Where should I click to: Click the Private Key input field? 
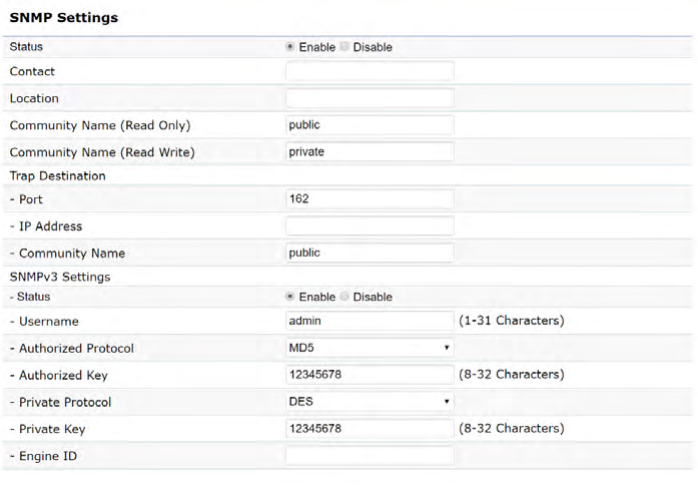[x=369, y=429]
